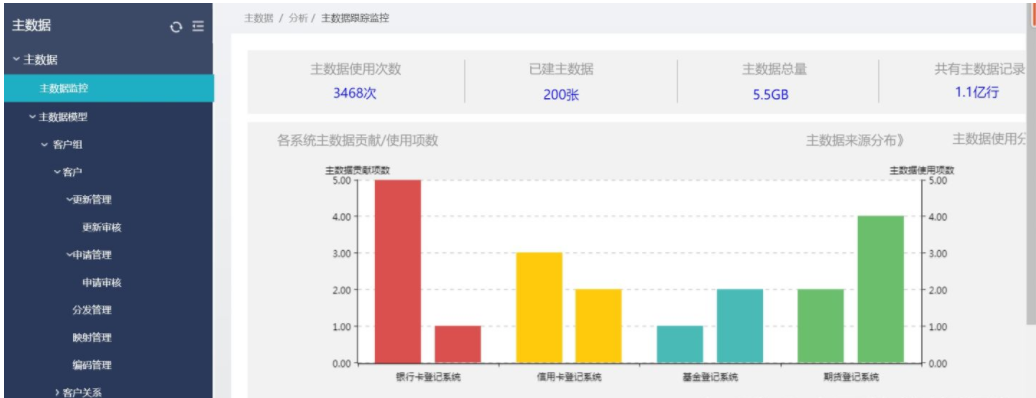This screenshot has height=398, width=1036.
Task: Click the tallest green bar for 期货登记系统
Action: (x=881, y=290)
